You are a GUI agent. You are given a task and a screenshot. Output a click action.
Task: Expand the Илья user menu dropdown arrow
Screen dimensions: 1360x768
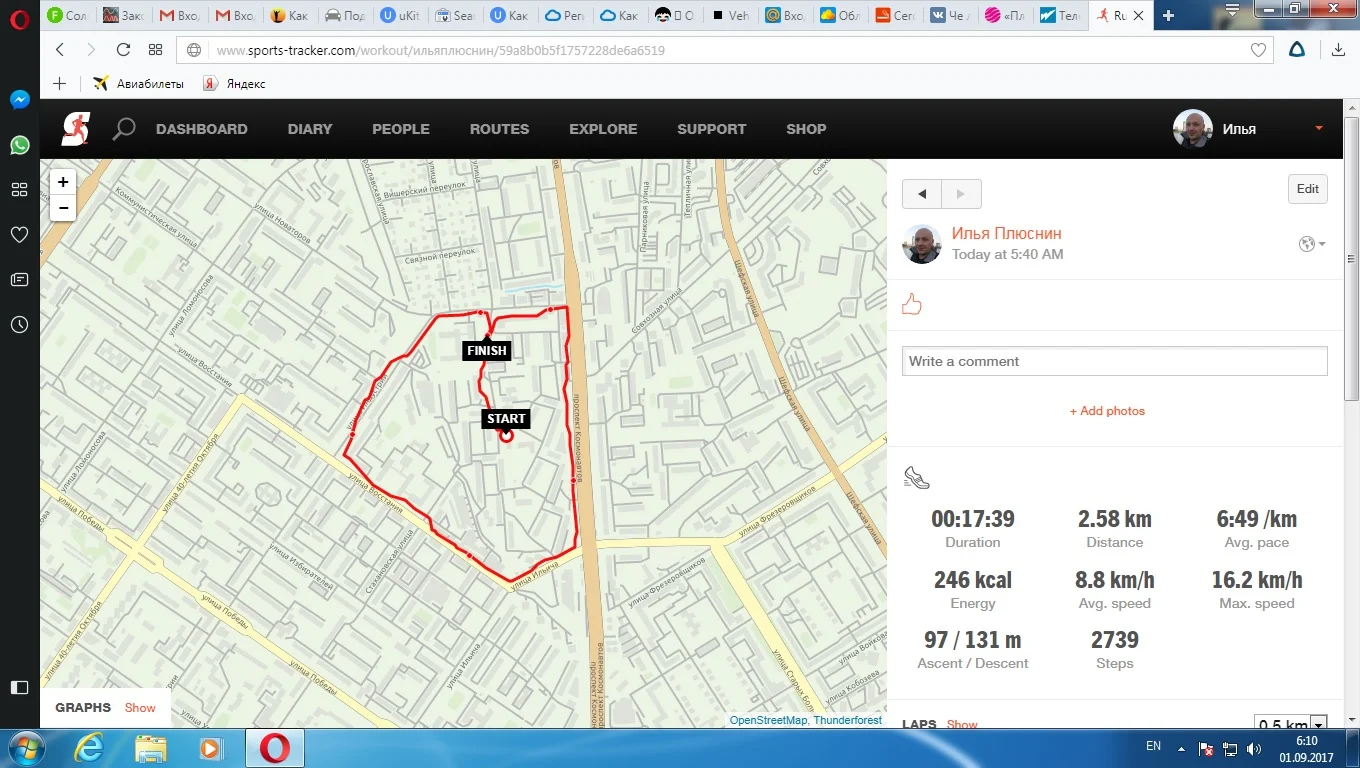[x=1319, y=128]
